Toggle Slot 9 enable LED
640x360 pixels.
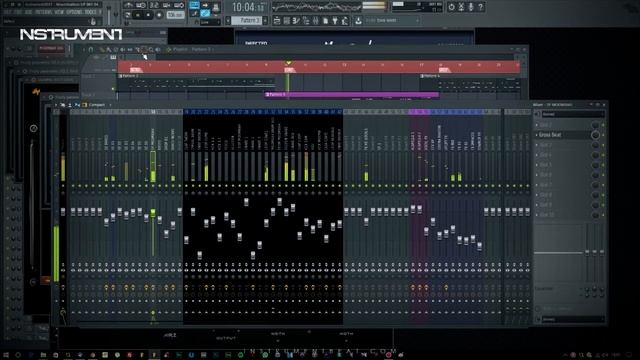603,205
